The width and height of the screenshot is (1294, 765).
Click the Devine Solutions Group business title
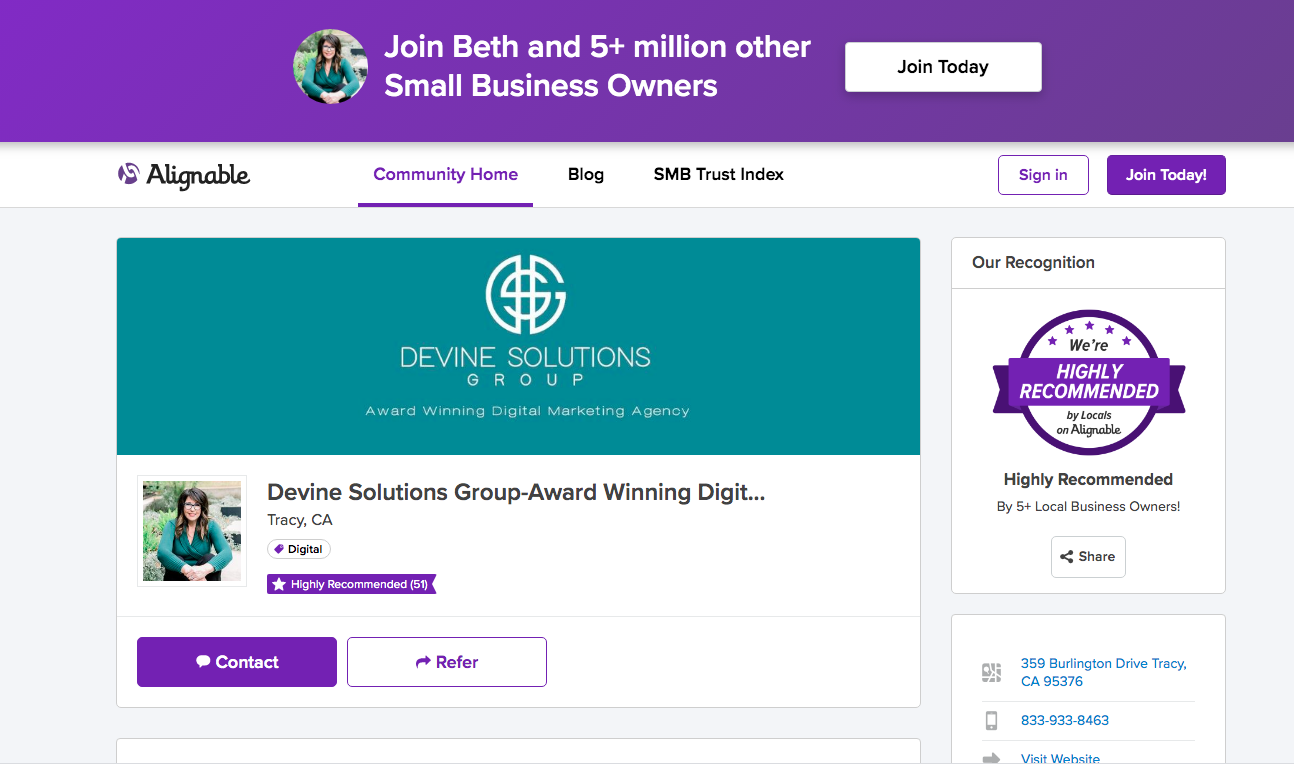[516, 492]
